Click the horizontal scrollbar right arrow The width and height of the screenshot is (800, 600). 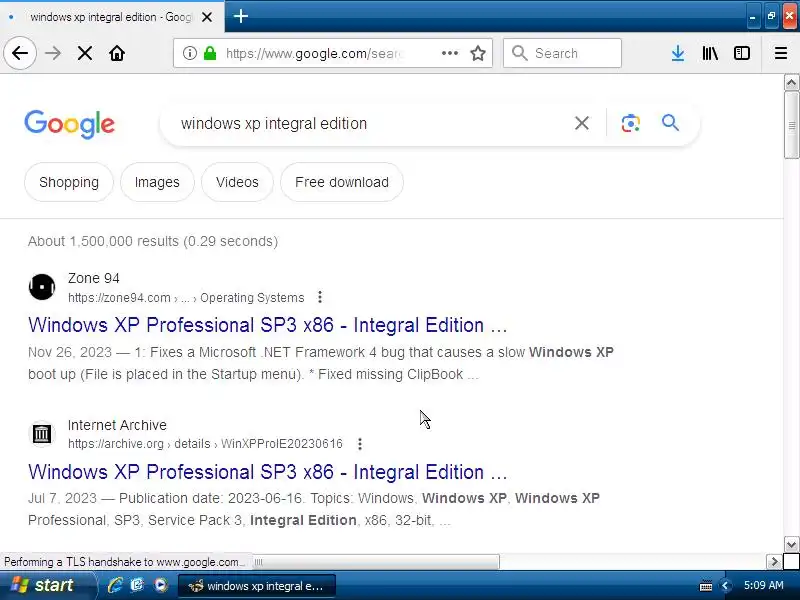click(x=774, y=562)
